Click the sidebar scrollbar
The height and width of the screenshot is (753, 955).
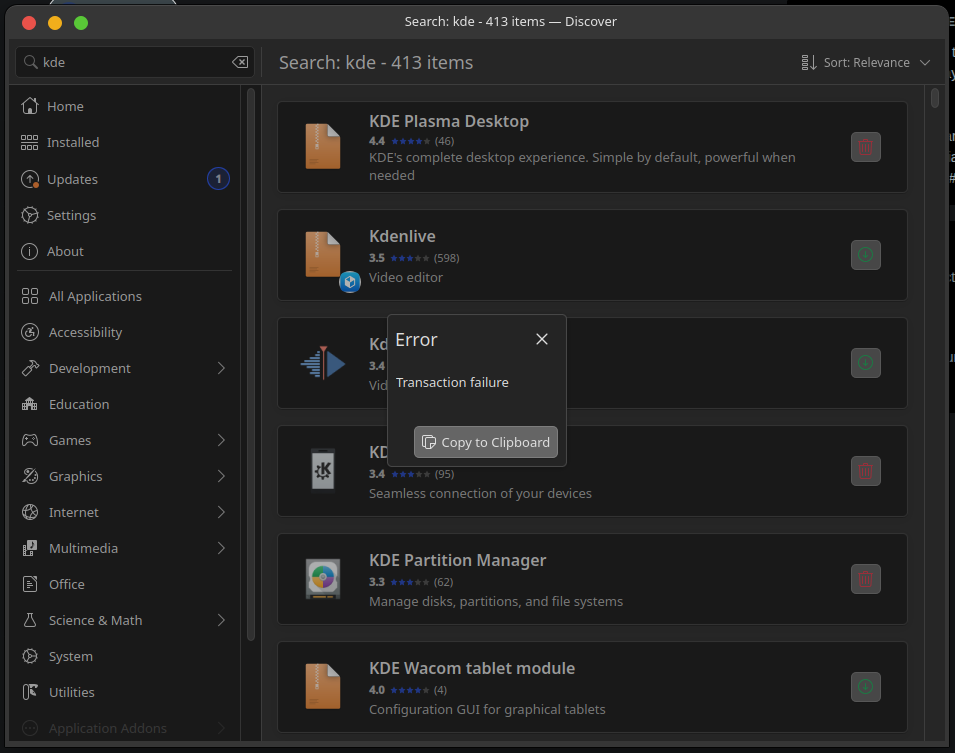[x=250, y=364]
